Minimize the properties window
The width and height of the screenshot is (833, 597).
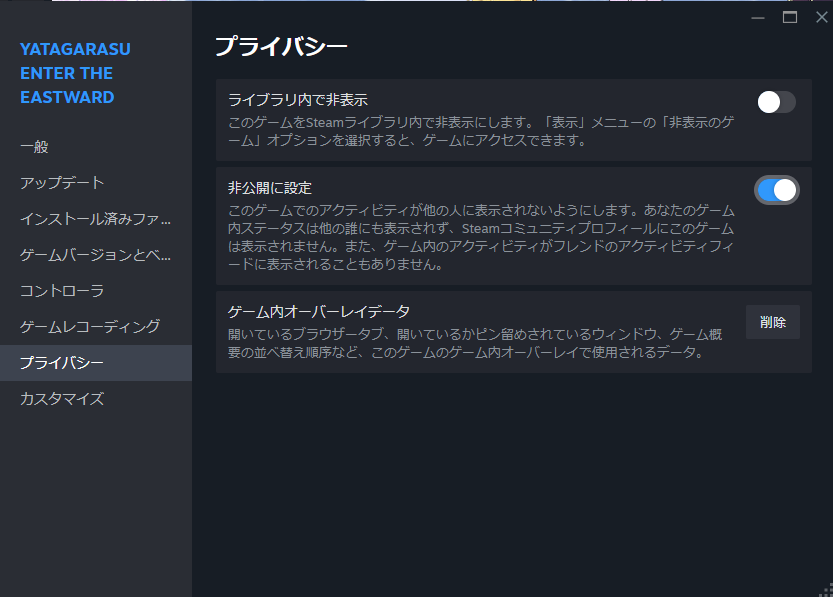point(758,18)
